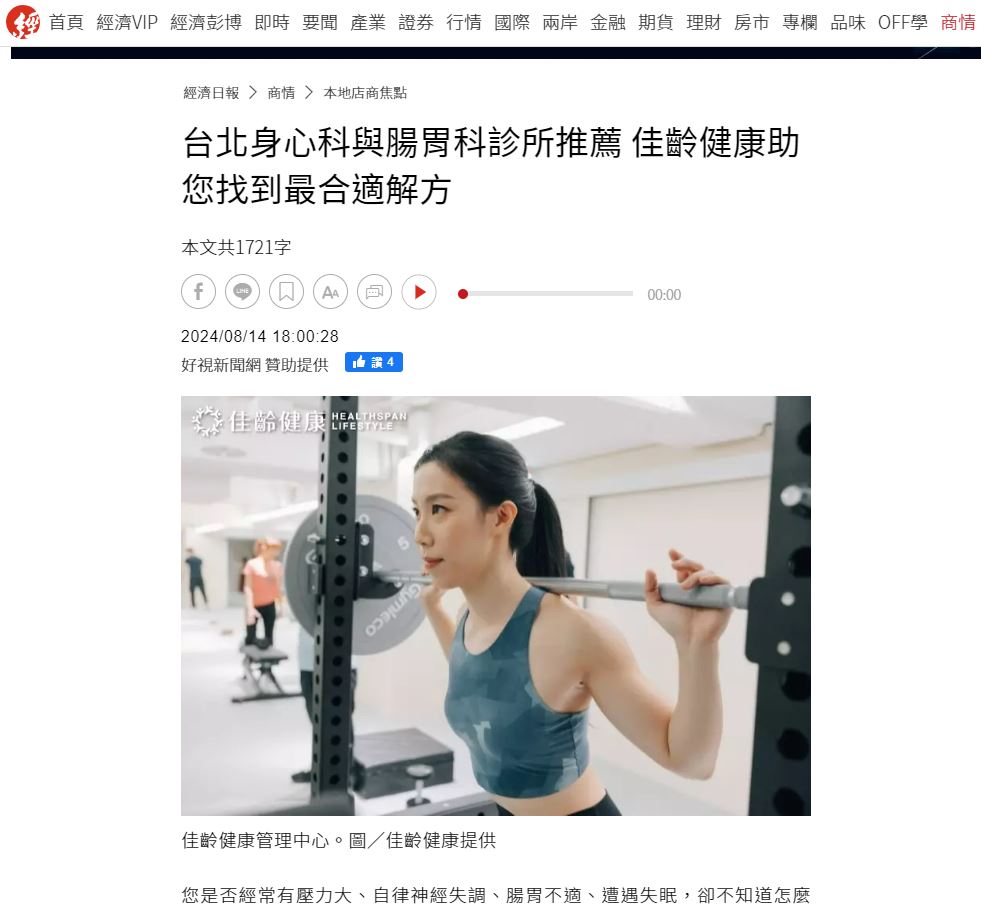Share article via Facebook icon
981x914 pixels.
(198, 292)
